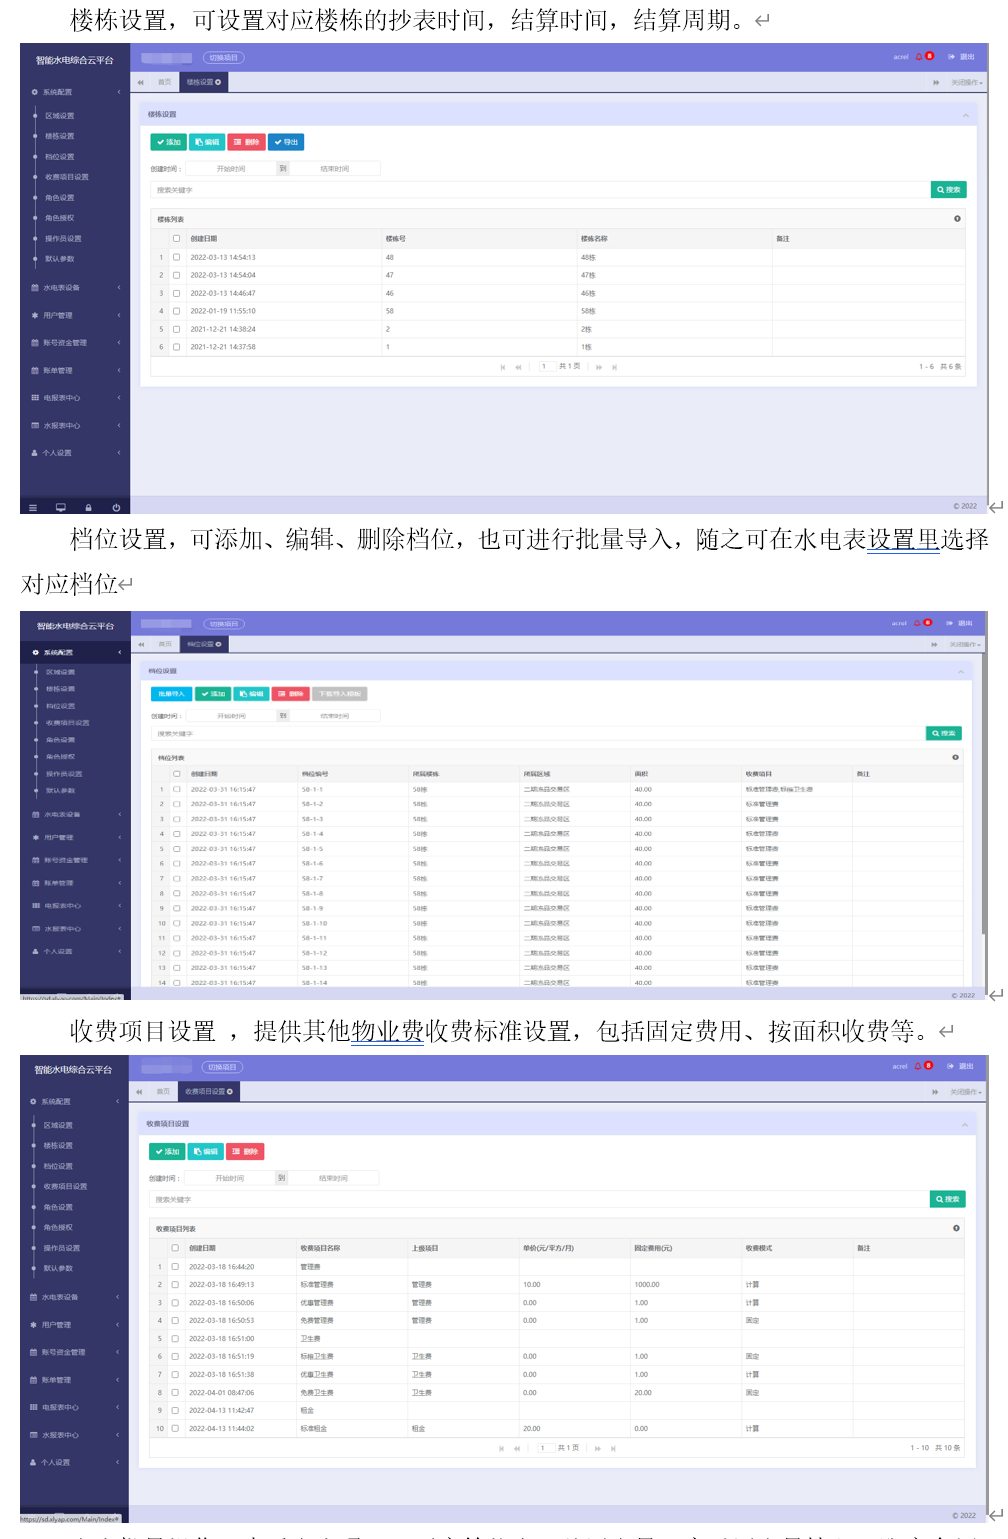1008x1539 pixels.
Task: Go to last page in 收费项目列表 pager
Action: click(x=613, y=1448)
